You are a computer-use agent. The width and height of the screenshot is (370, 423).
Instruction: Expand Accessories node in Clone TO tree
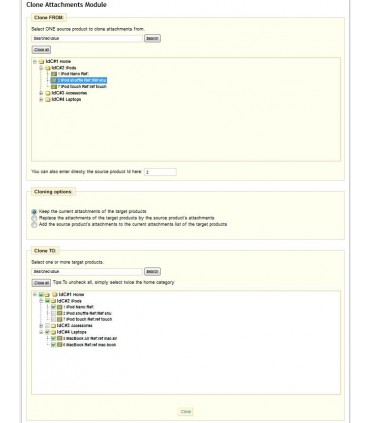(41, 326)
